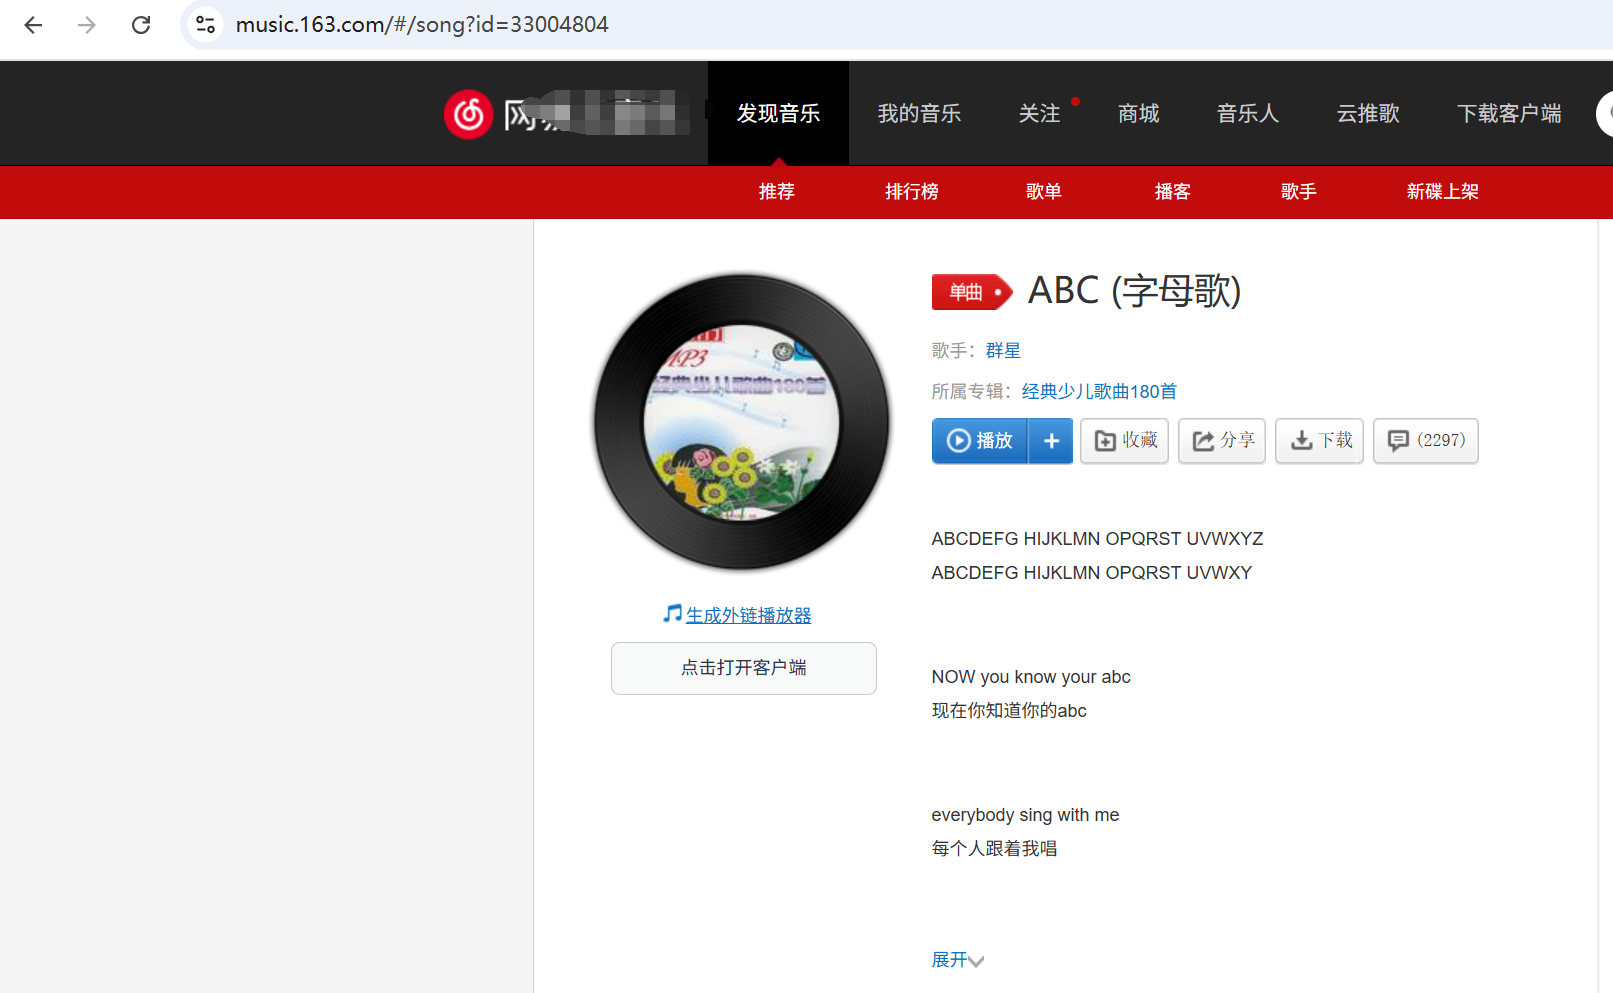This screenshot has width=1613, height=993.
Task: Click the browser forward arrow
Action: pos(87,25)
